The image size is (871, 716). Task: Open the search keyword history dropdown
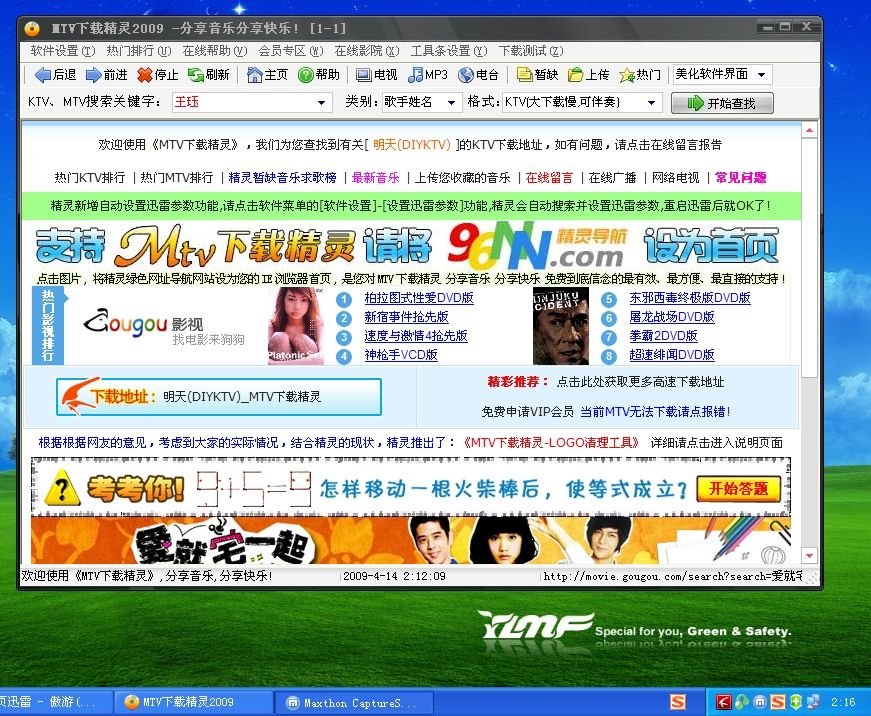320,101
